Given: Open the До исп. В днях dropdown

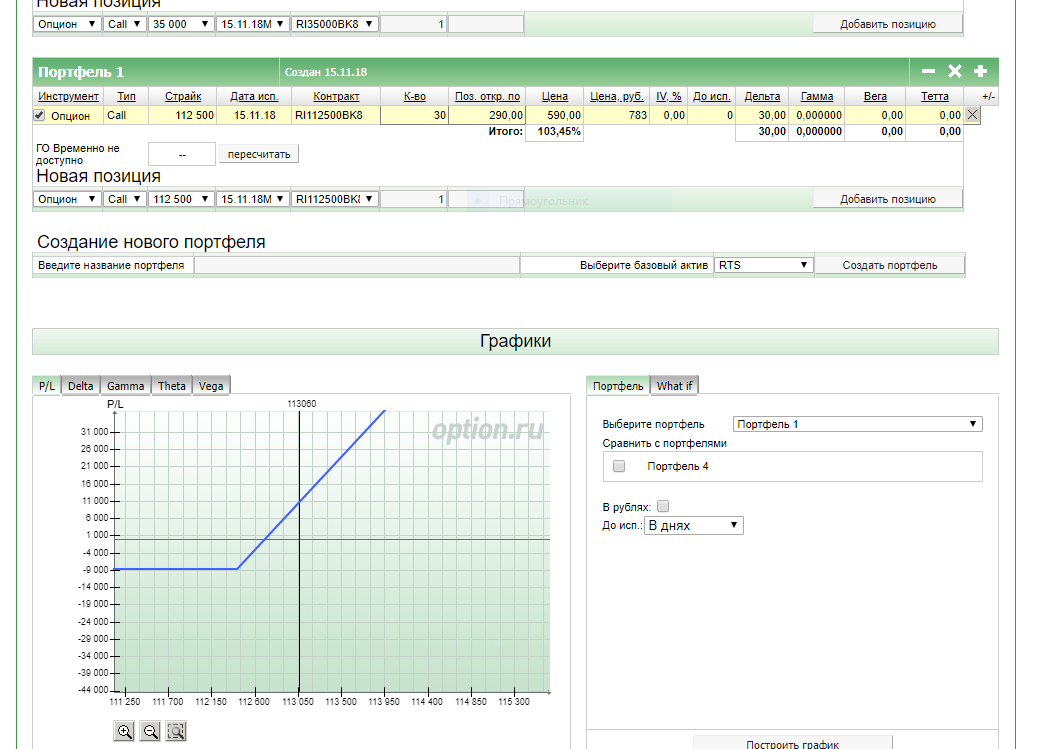Looking at the screenshot, I should tap(694, 525).
